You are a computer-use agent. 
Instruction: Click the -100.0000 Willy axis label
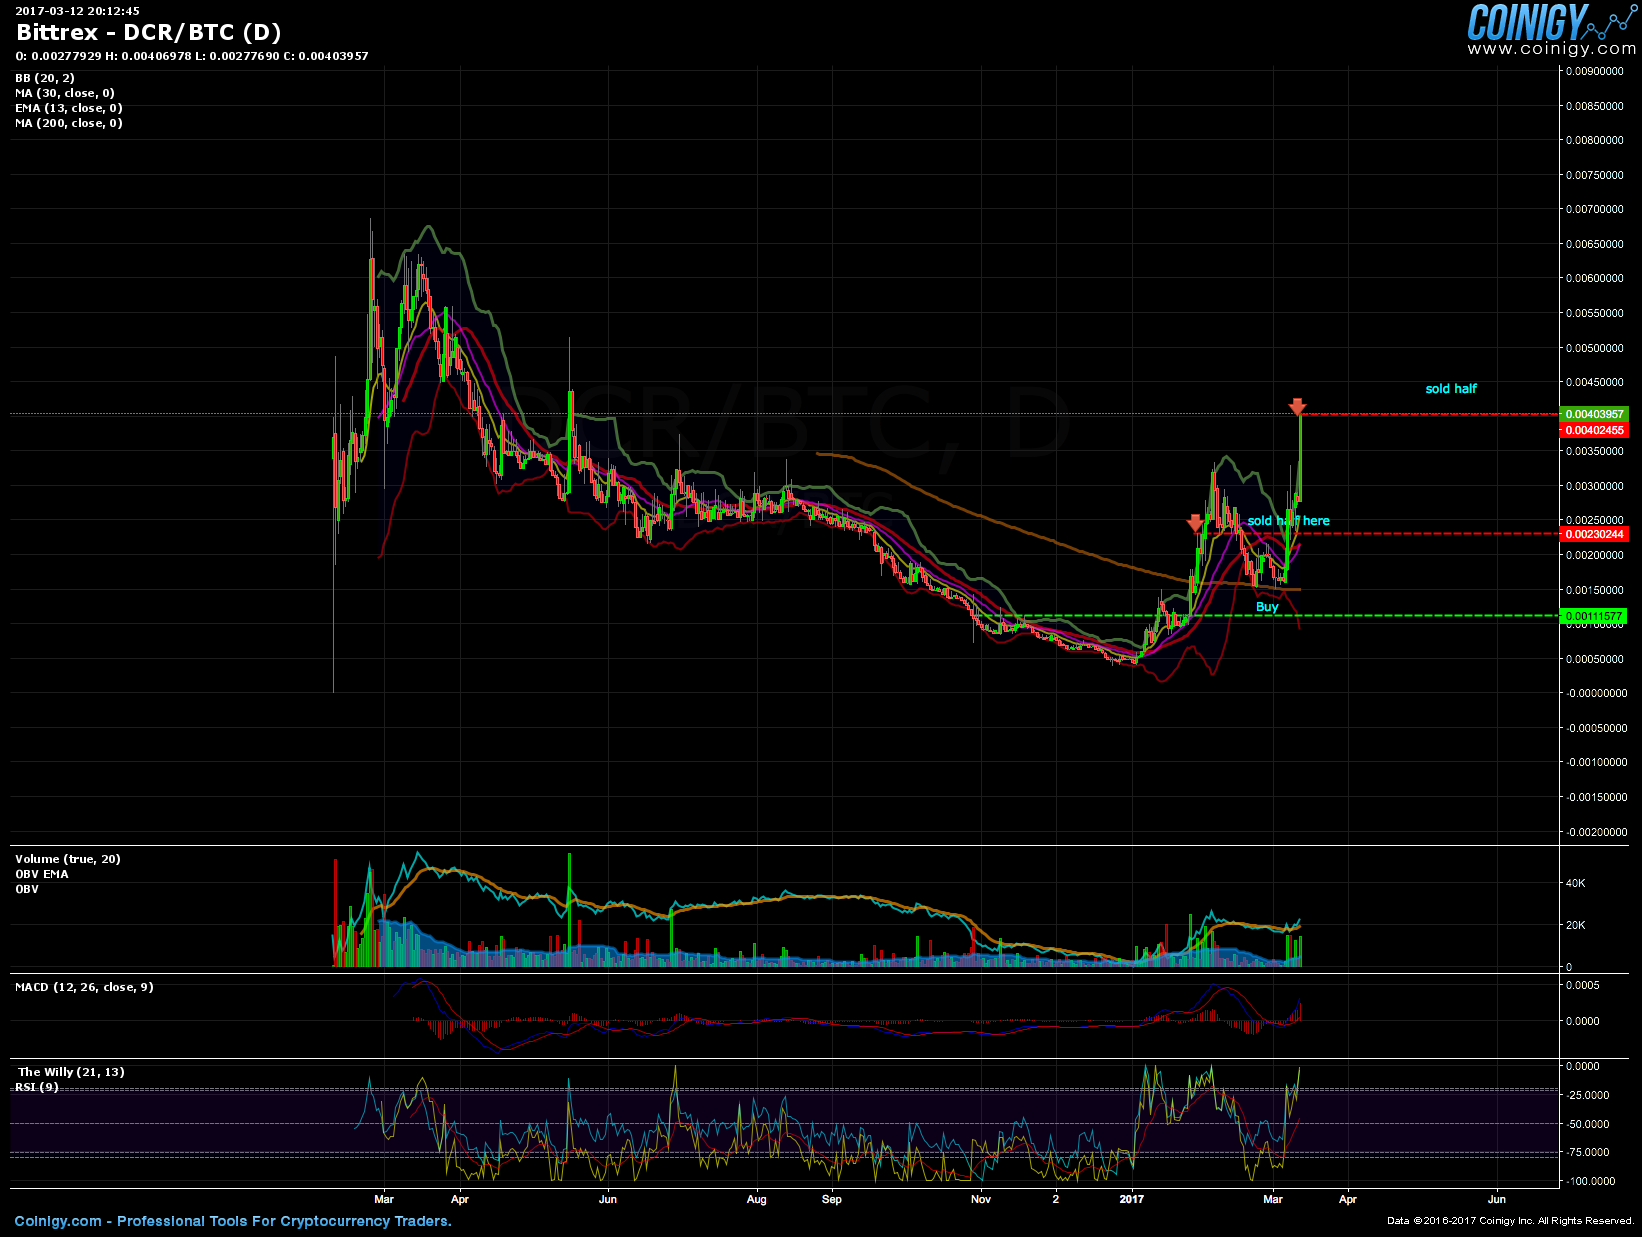pyautogui.click(x=1589, y=1181)
